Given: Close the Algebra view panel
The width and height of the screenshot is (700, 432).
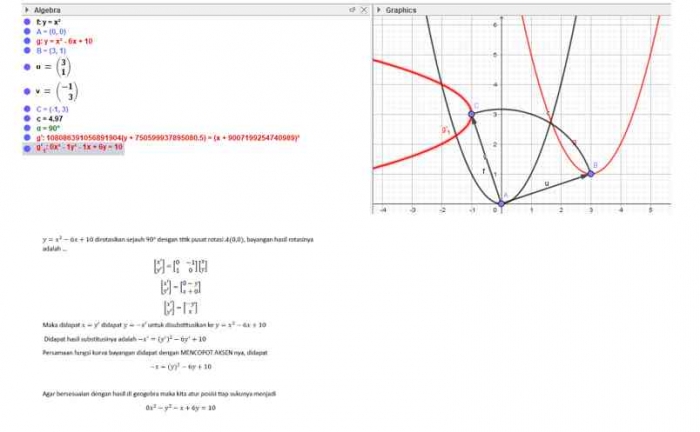Looking at the screenshot, I should pos(363,10).
